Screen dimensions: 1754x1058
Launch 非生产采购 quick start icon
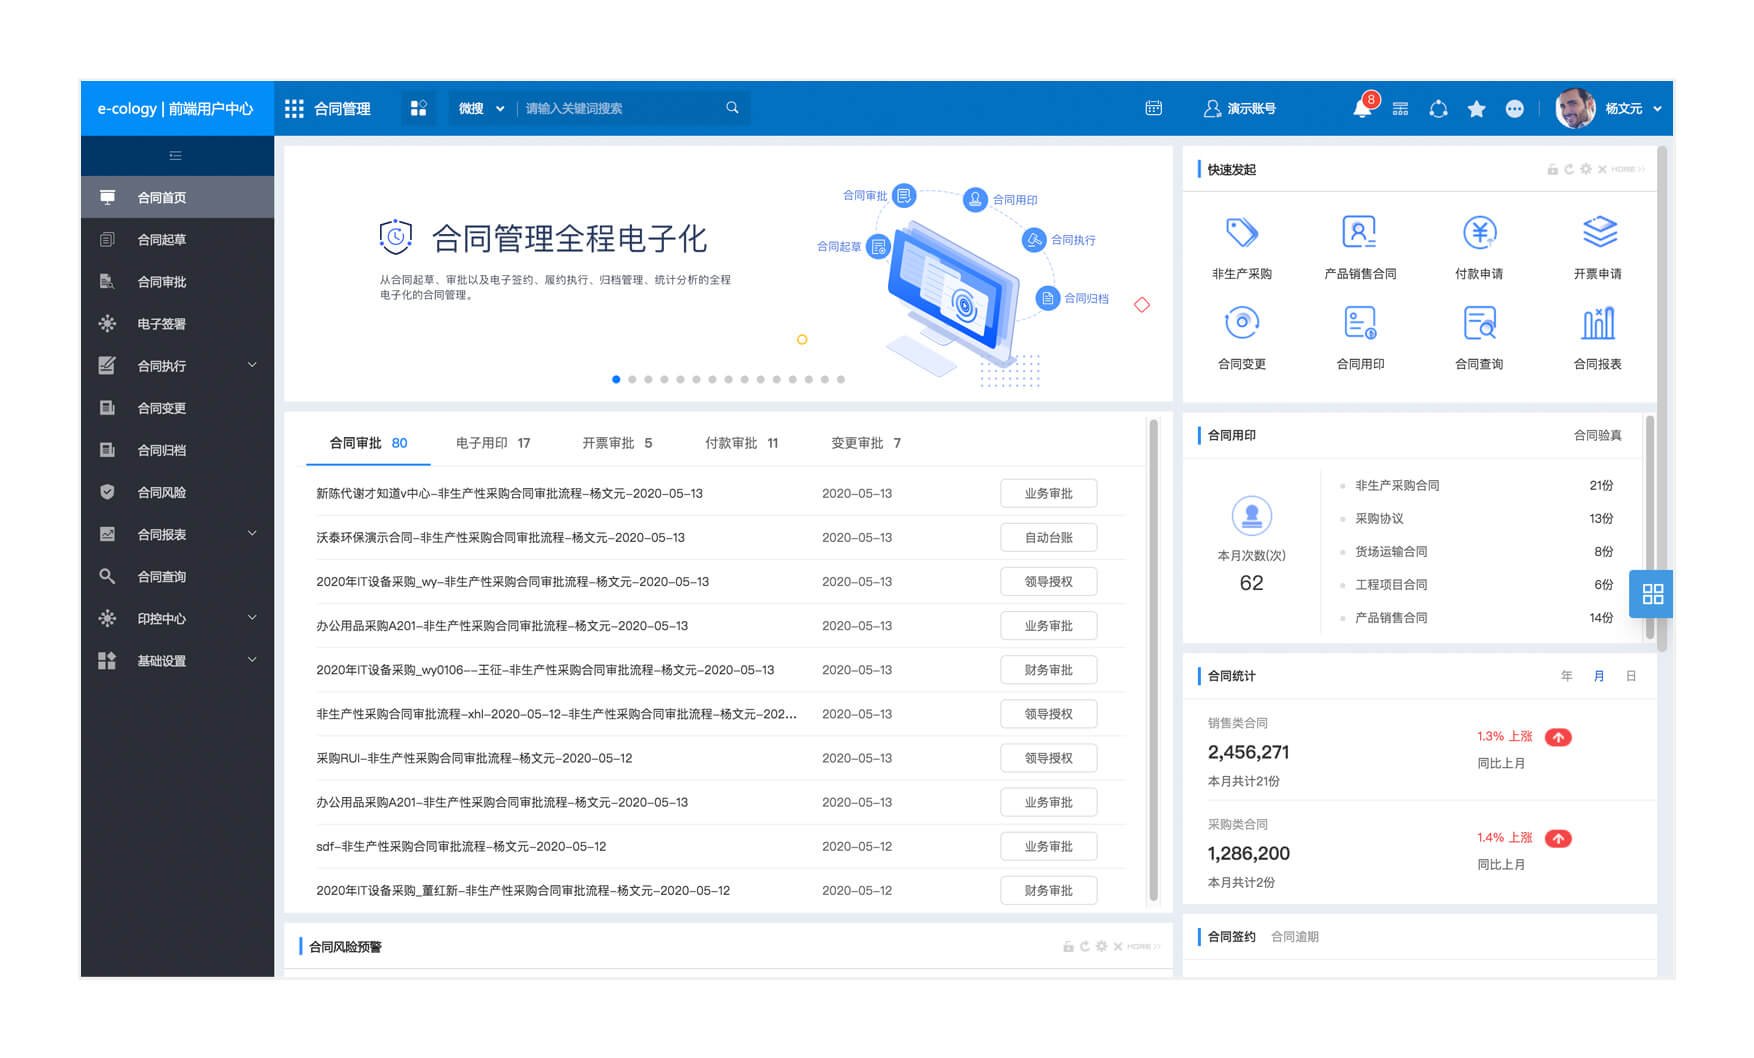coord(1241,232)
